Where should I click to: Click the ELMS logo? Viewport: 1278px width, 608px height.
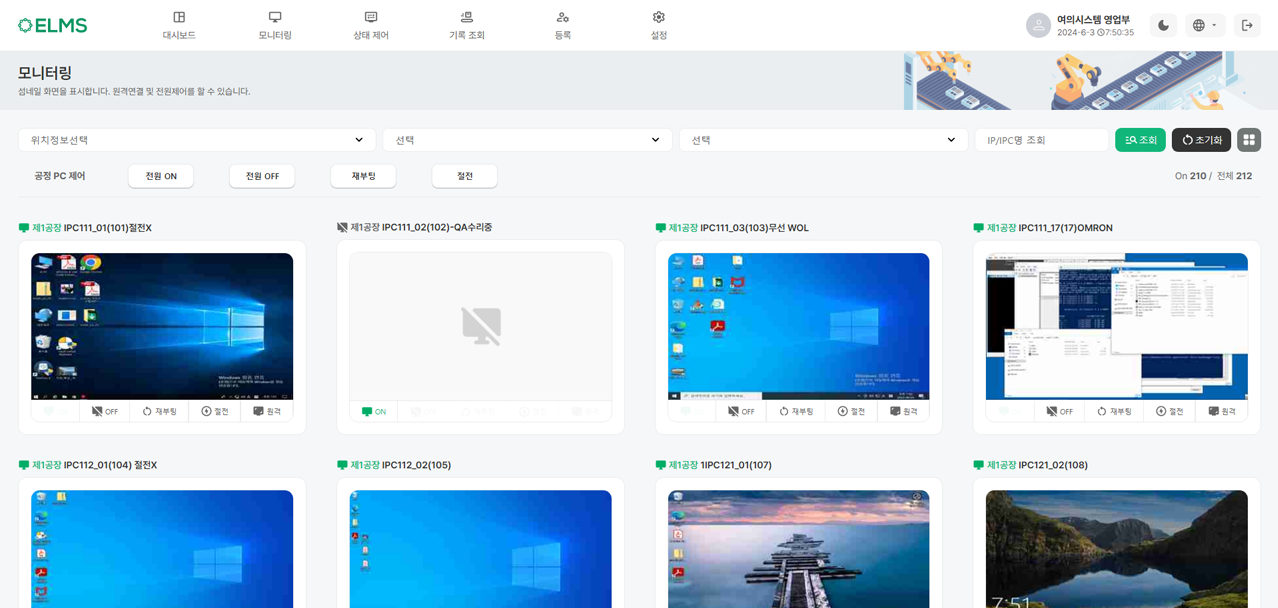[x=53, y=25]
